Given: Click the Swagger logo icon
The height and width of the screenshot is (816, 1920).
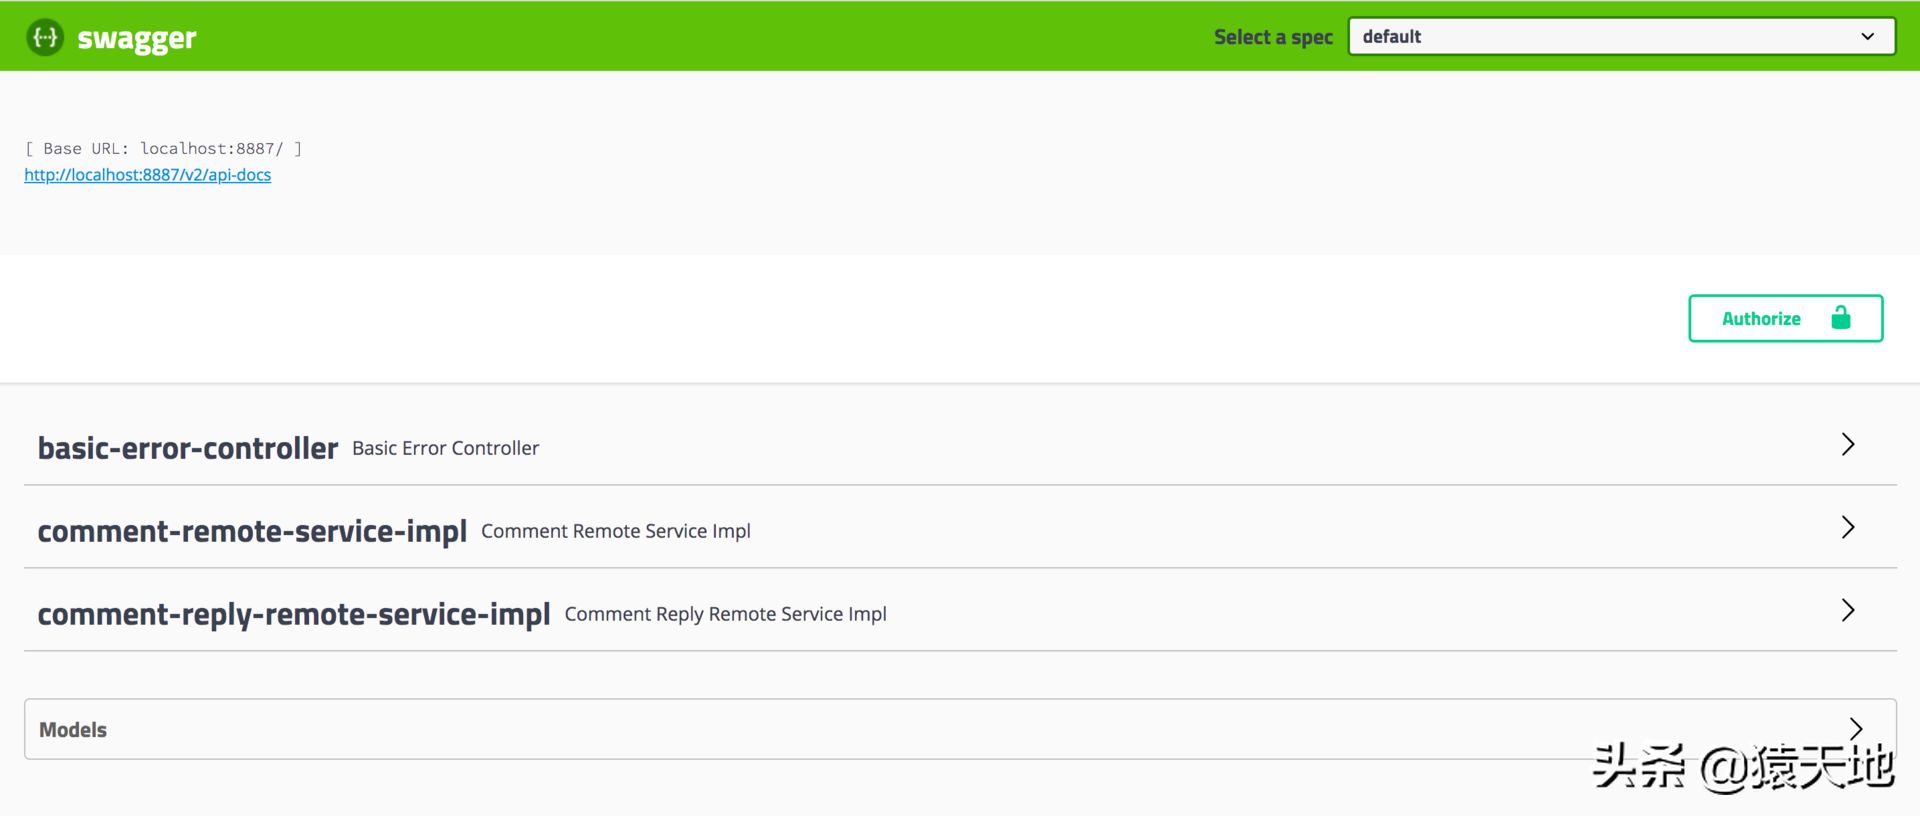Looking at the screenshot, I should (45, 37).
